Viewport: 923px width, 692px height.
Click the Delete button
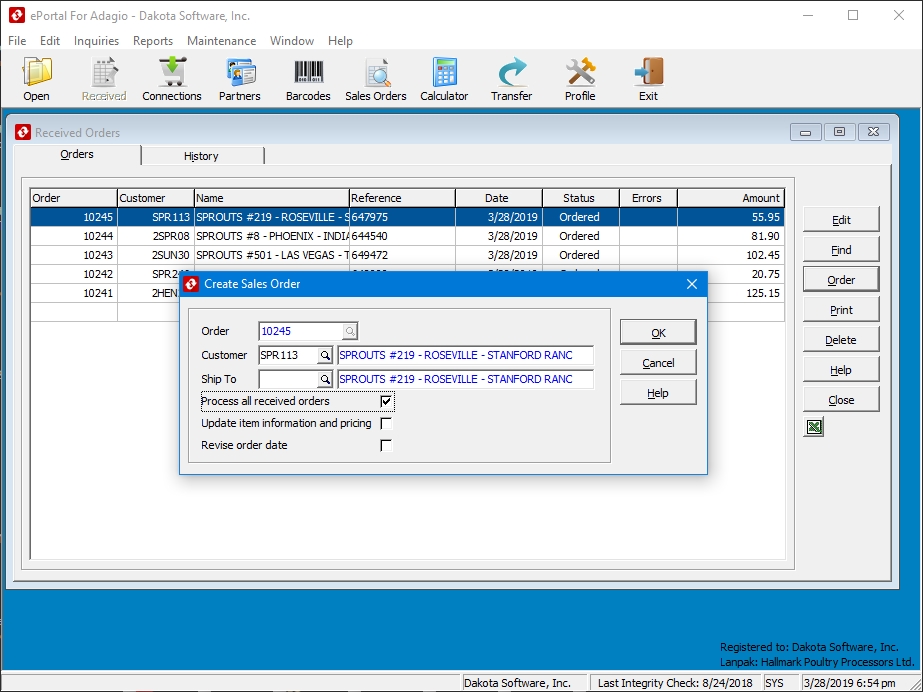click(841, 340)
